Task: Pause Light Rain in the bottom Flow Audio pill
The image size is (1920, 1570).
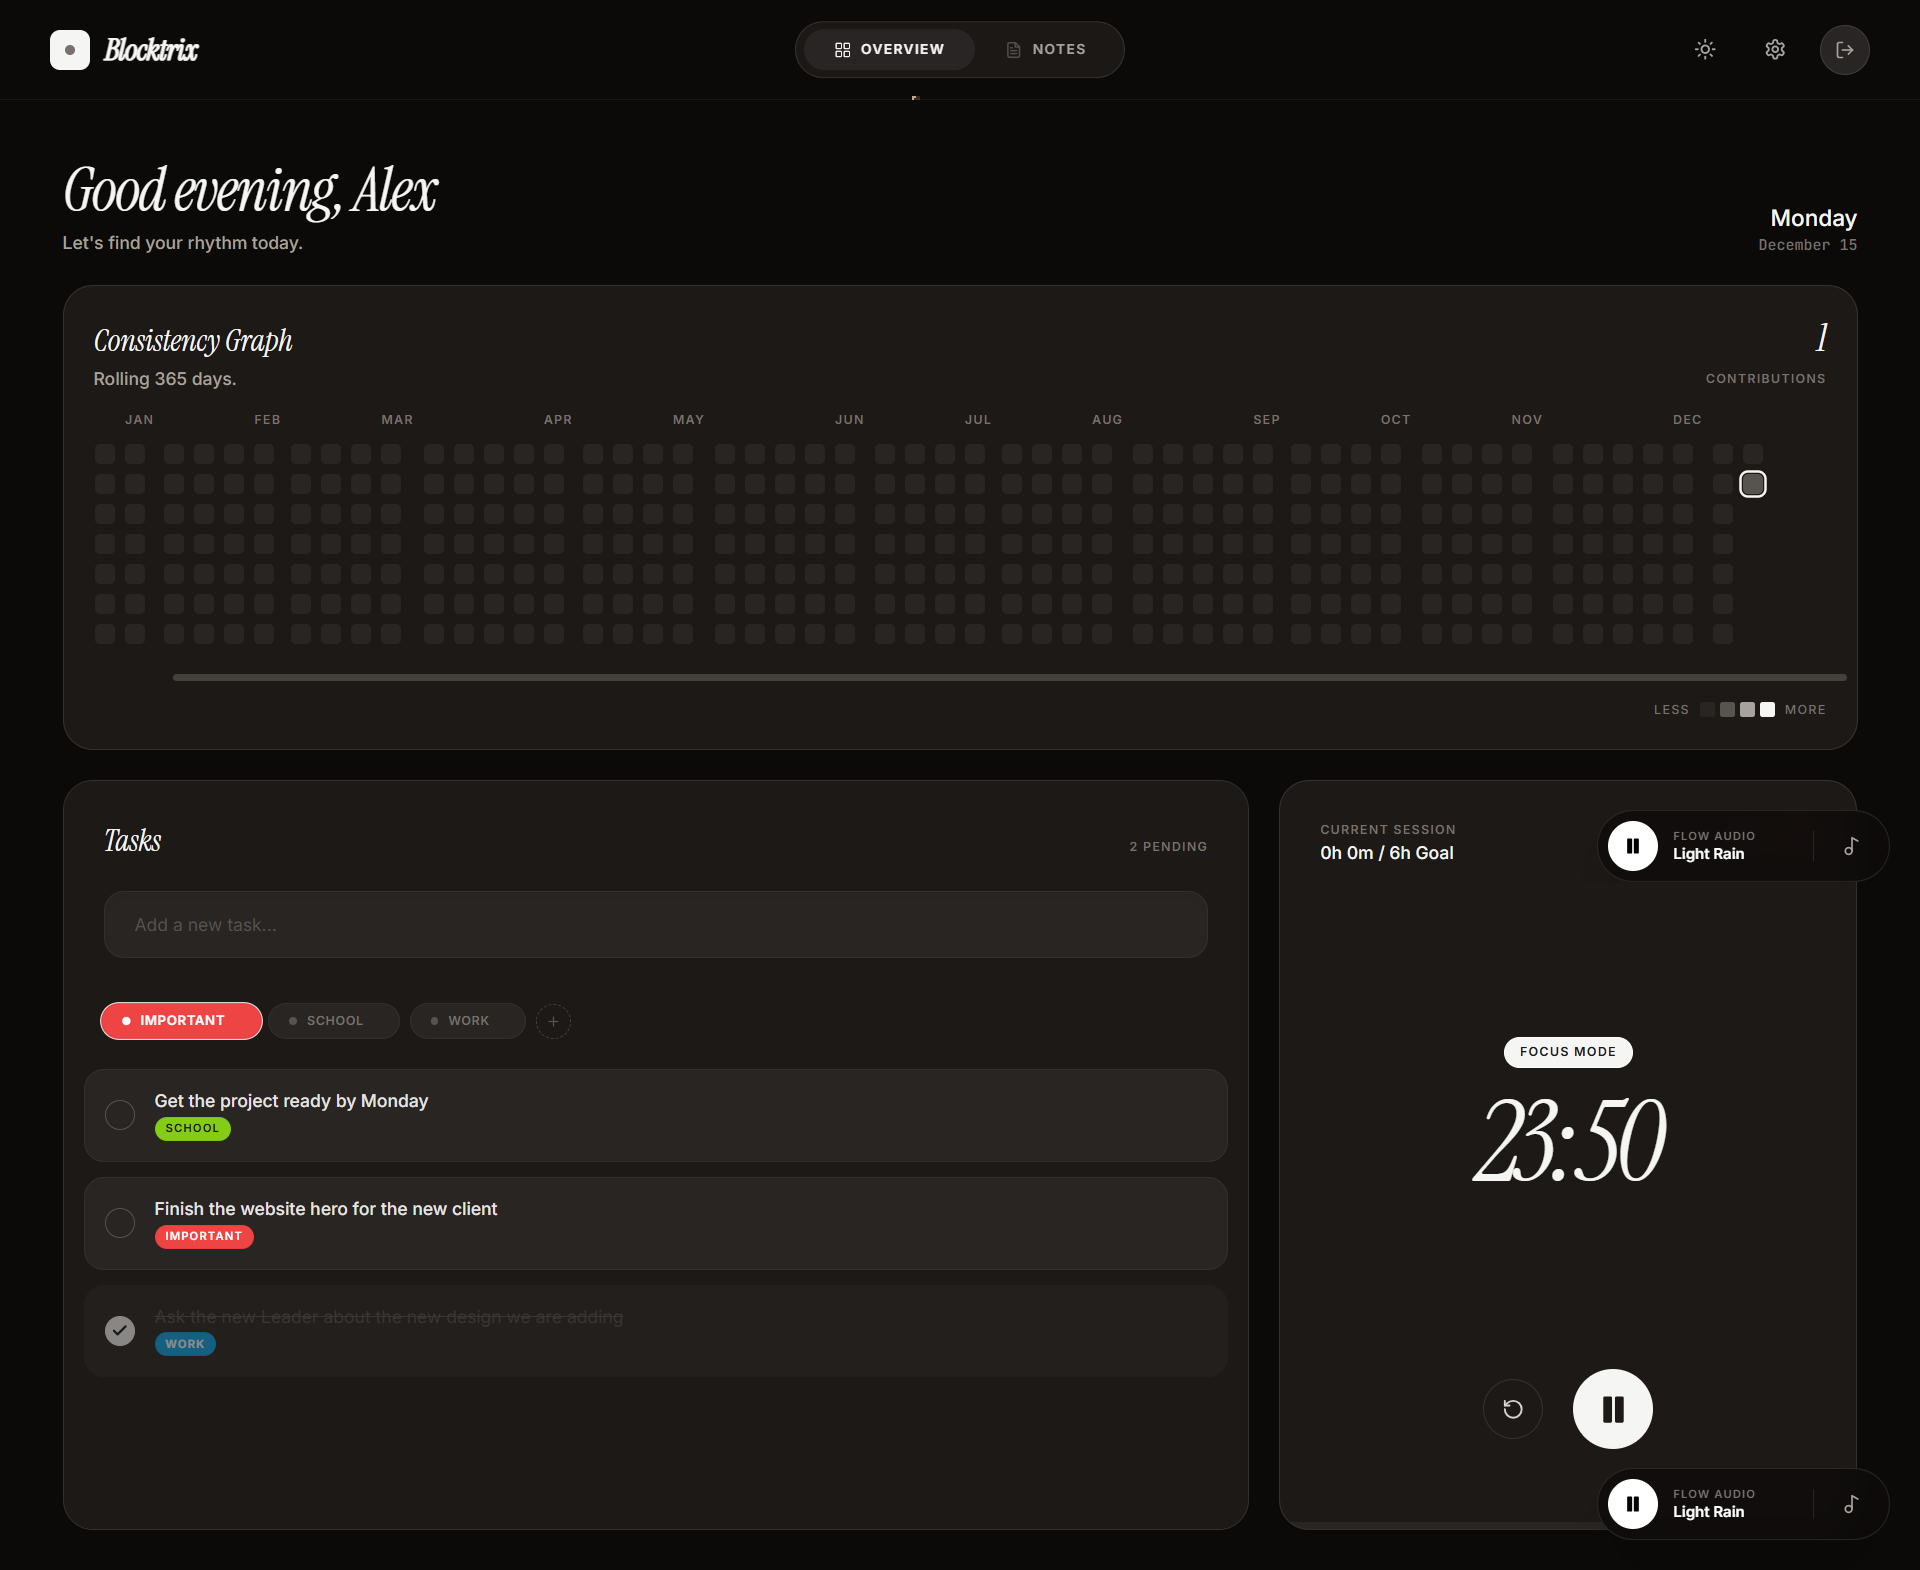Action: [1632, 1504]
